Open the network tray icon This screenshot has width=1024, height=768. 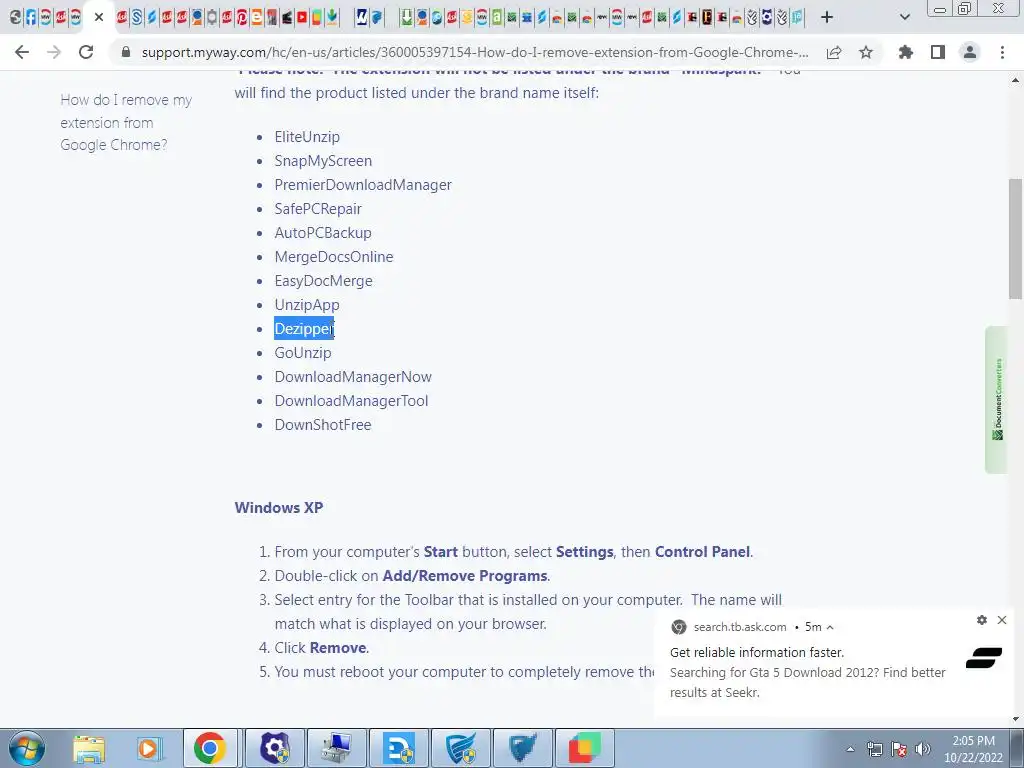tap(874, 749)
